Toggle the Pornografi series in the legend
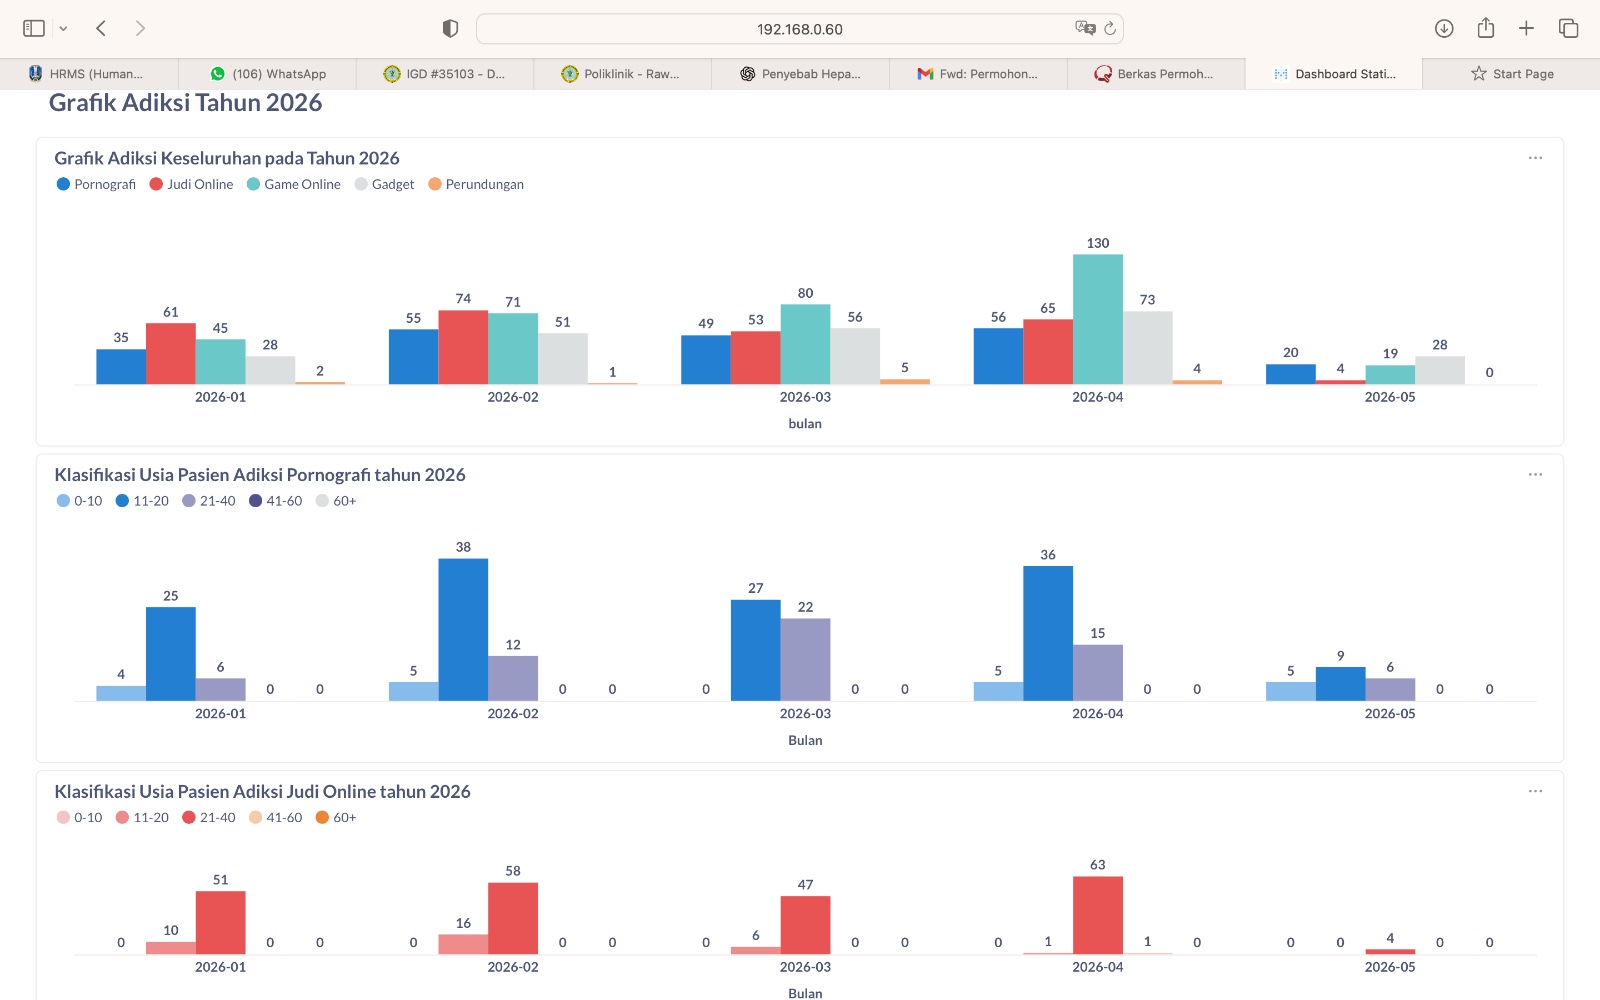Viewport: 1600px width, 1000px height. tap(96, 184)
